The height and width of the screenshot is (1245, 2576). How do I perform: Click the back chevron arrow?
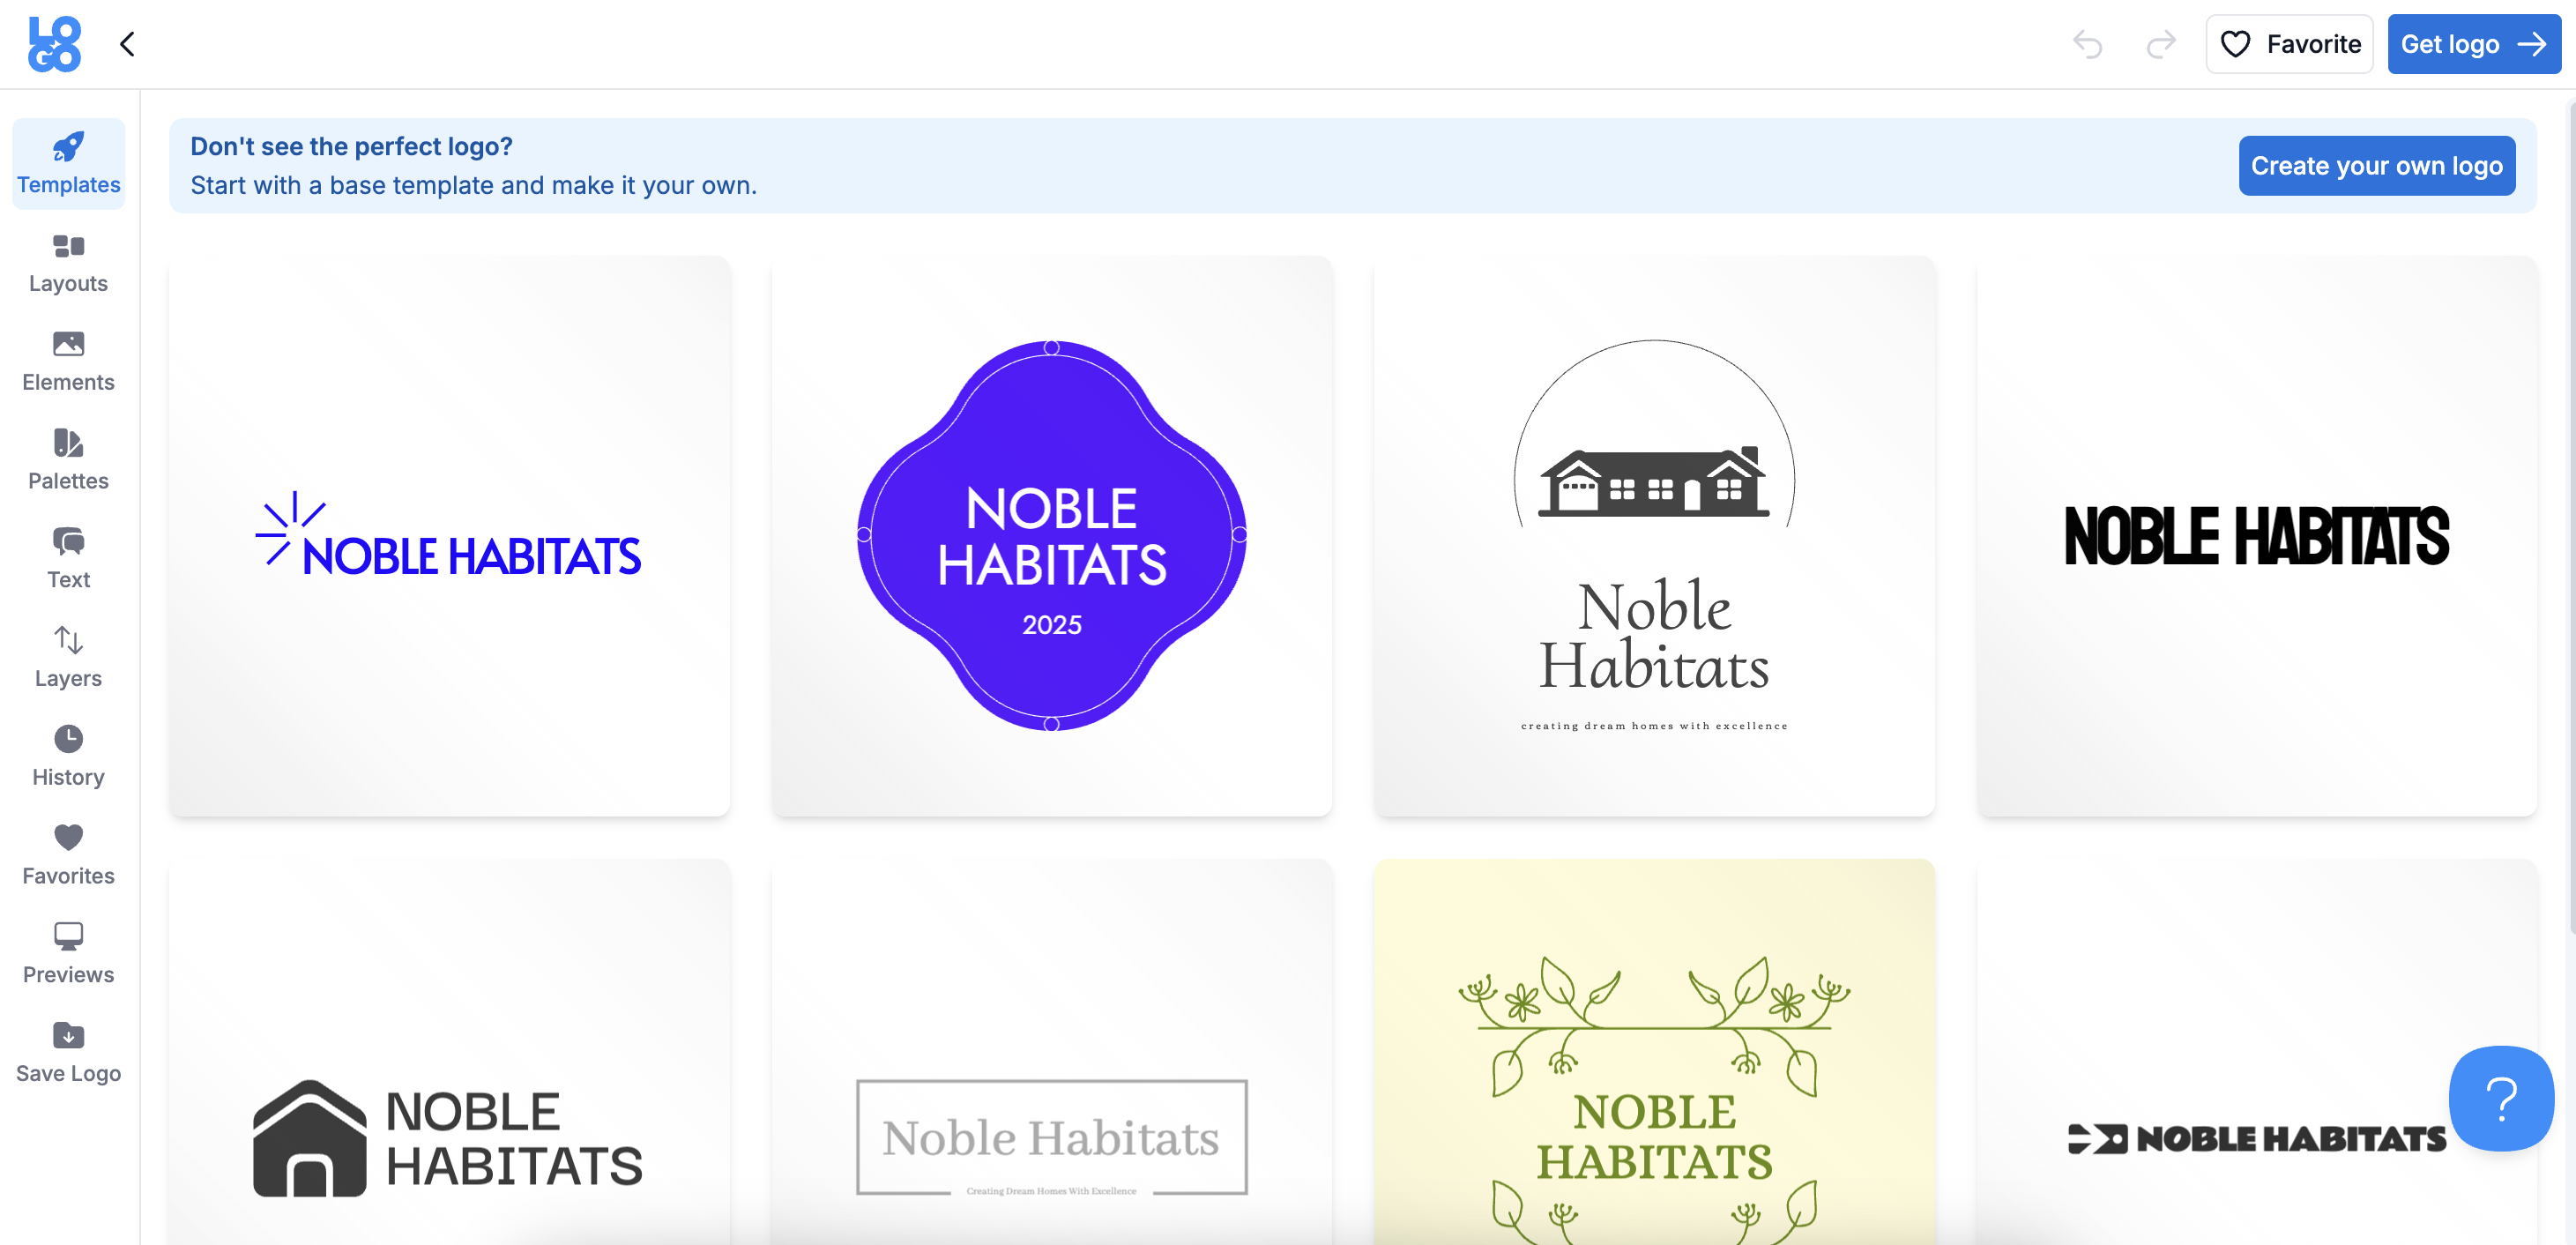(x=127, y=44)
